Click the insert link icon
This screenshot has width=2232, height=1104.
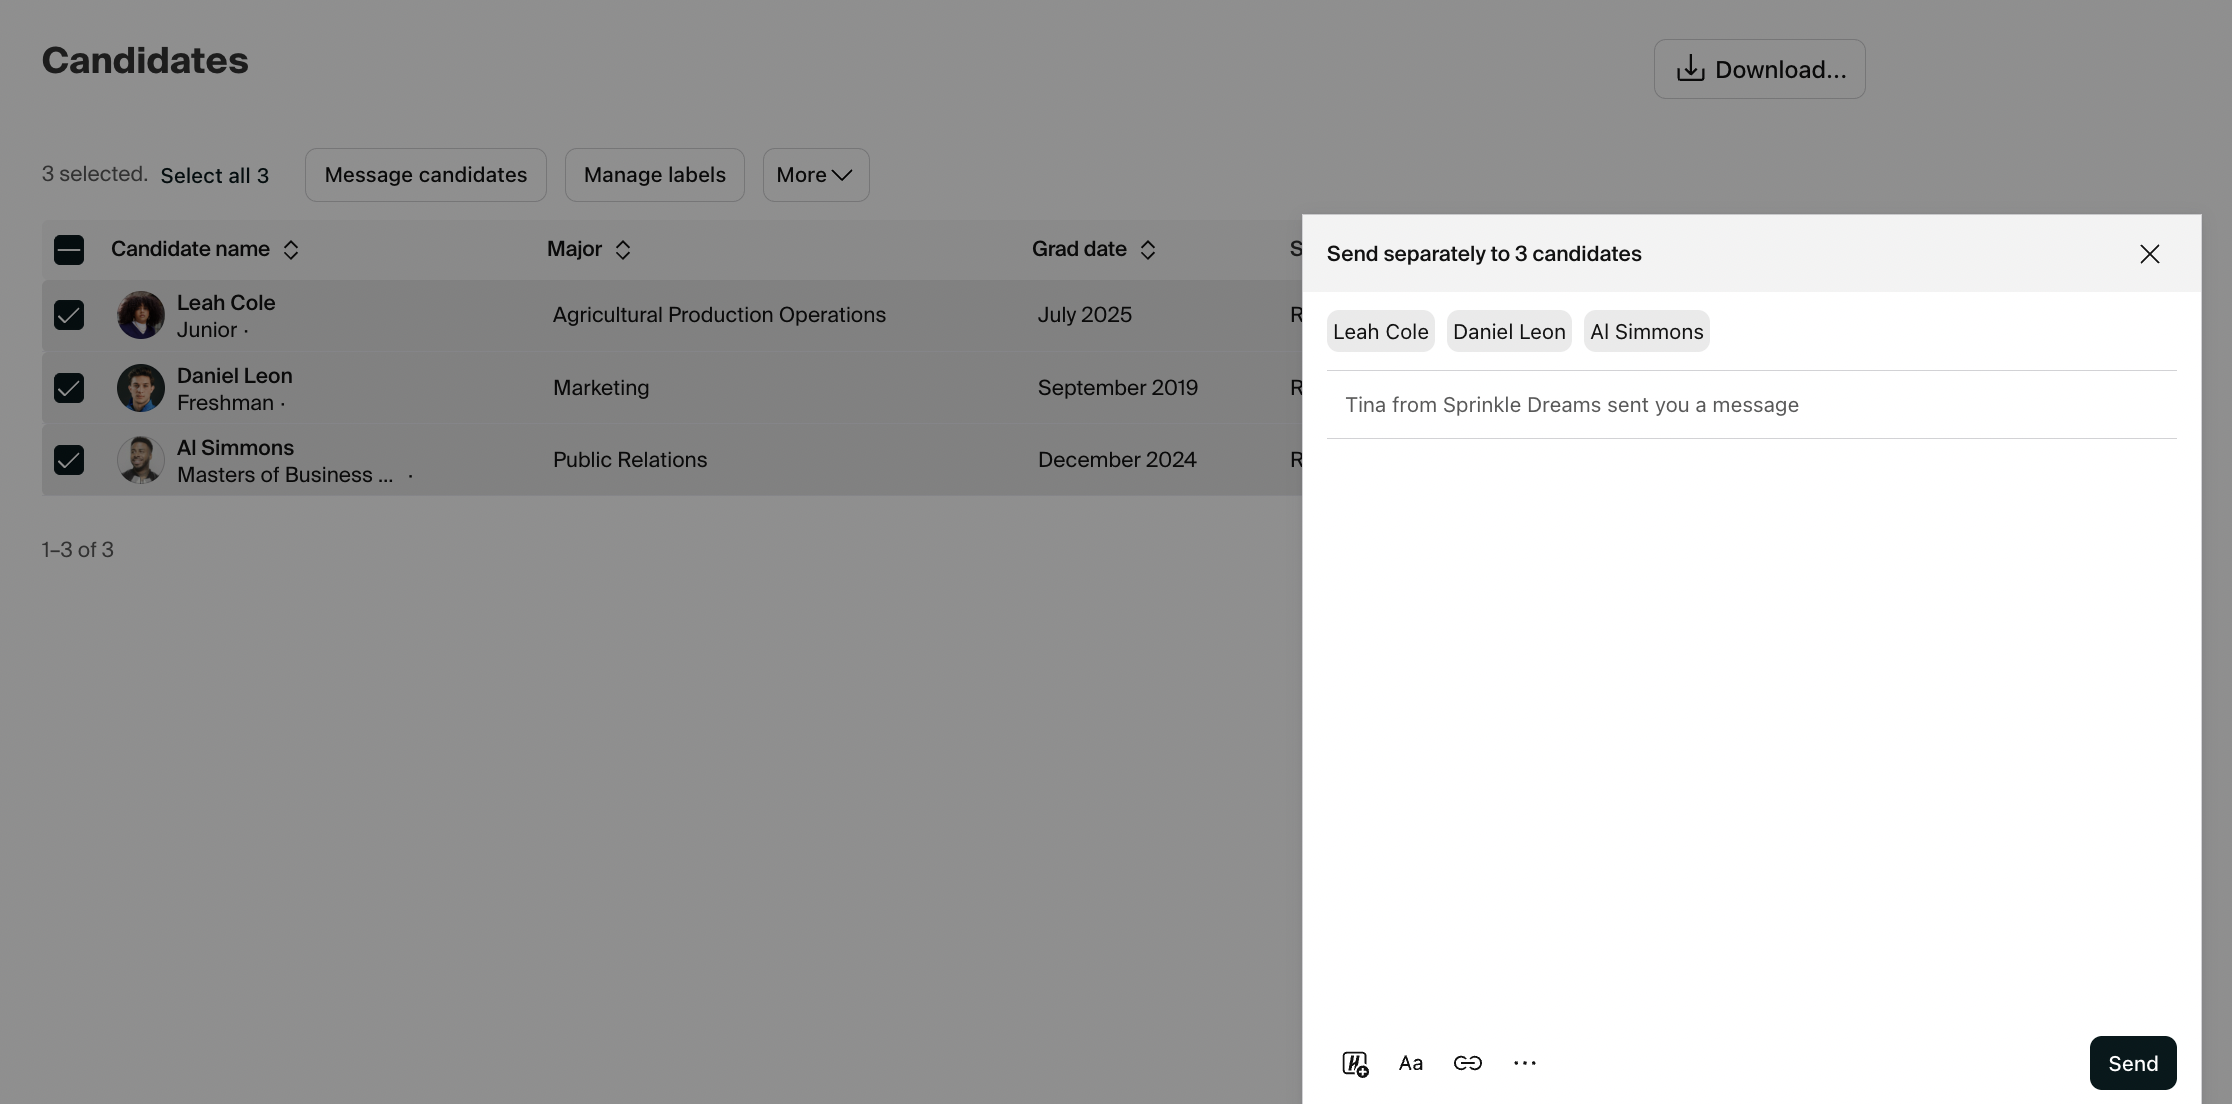click(1467, 1063)
